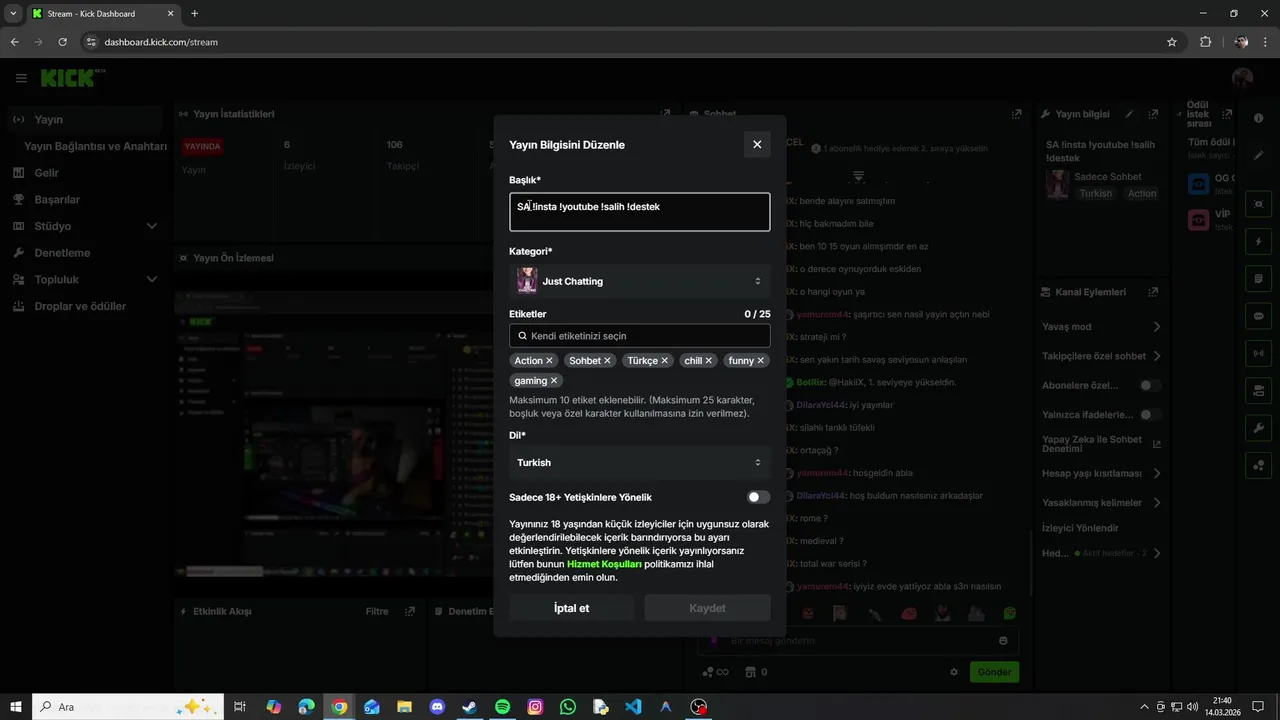The image size is (1280, 720).
Task: Open Steam from the taskbar
Action: coord(469,707)
